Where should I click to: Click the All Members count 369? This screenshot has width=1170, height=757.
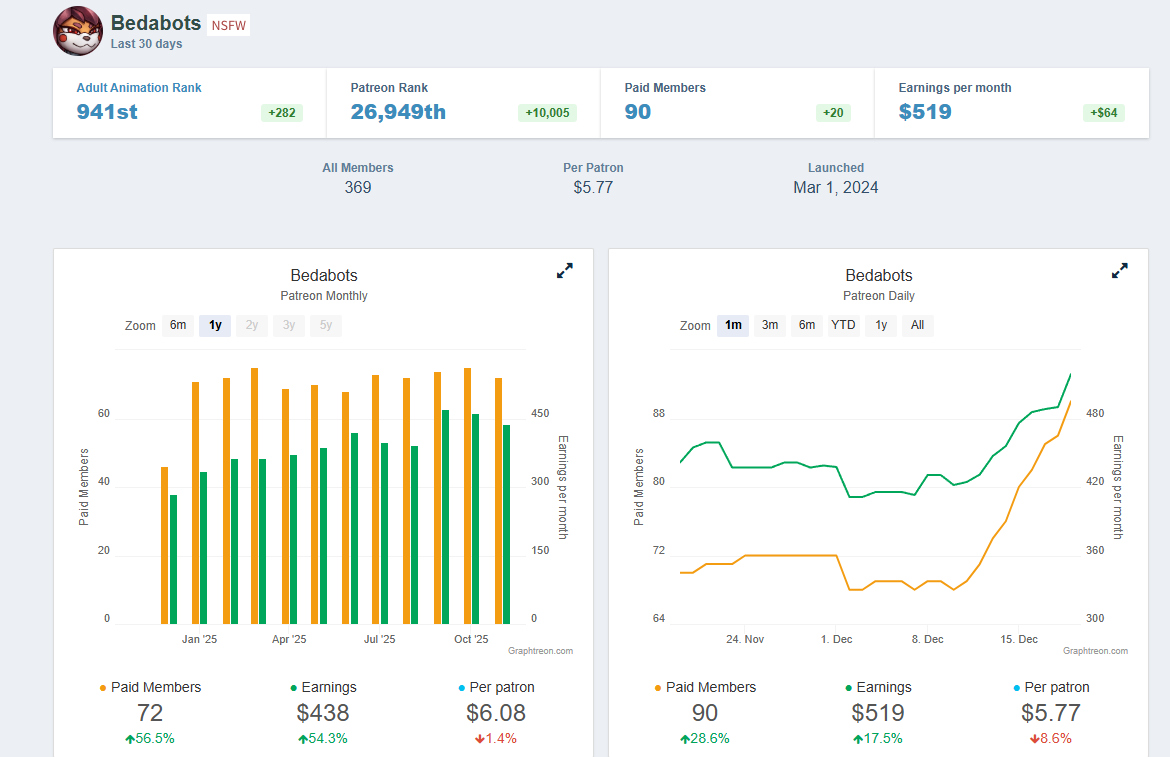pos(357,187)
